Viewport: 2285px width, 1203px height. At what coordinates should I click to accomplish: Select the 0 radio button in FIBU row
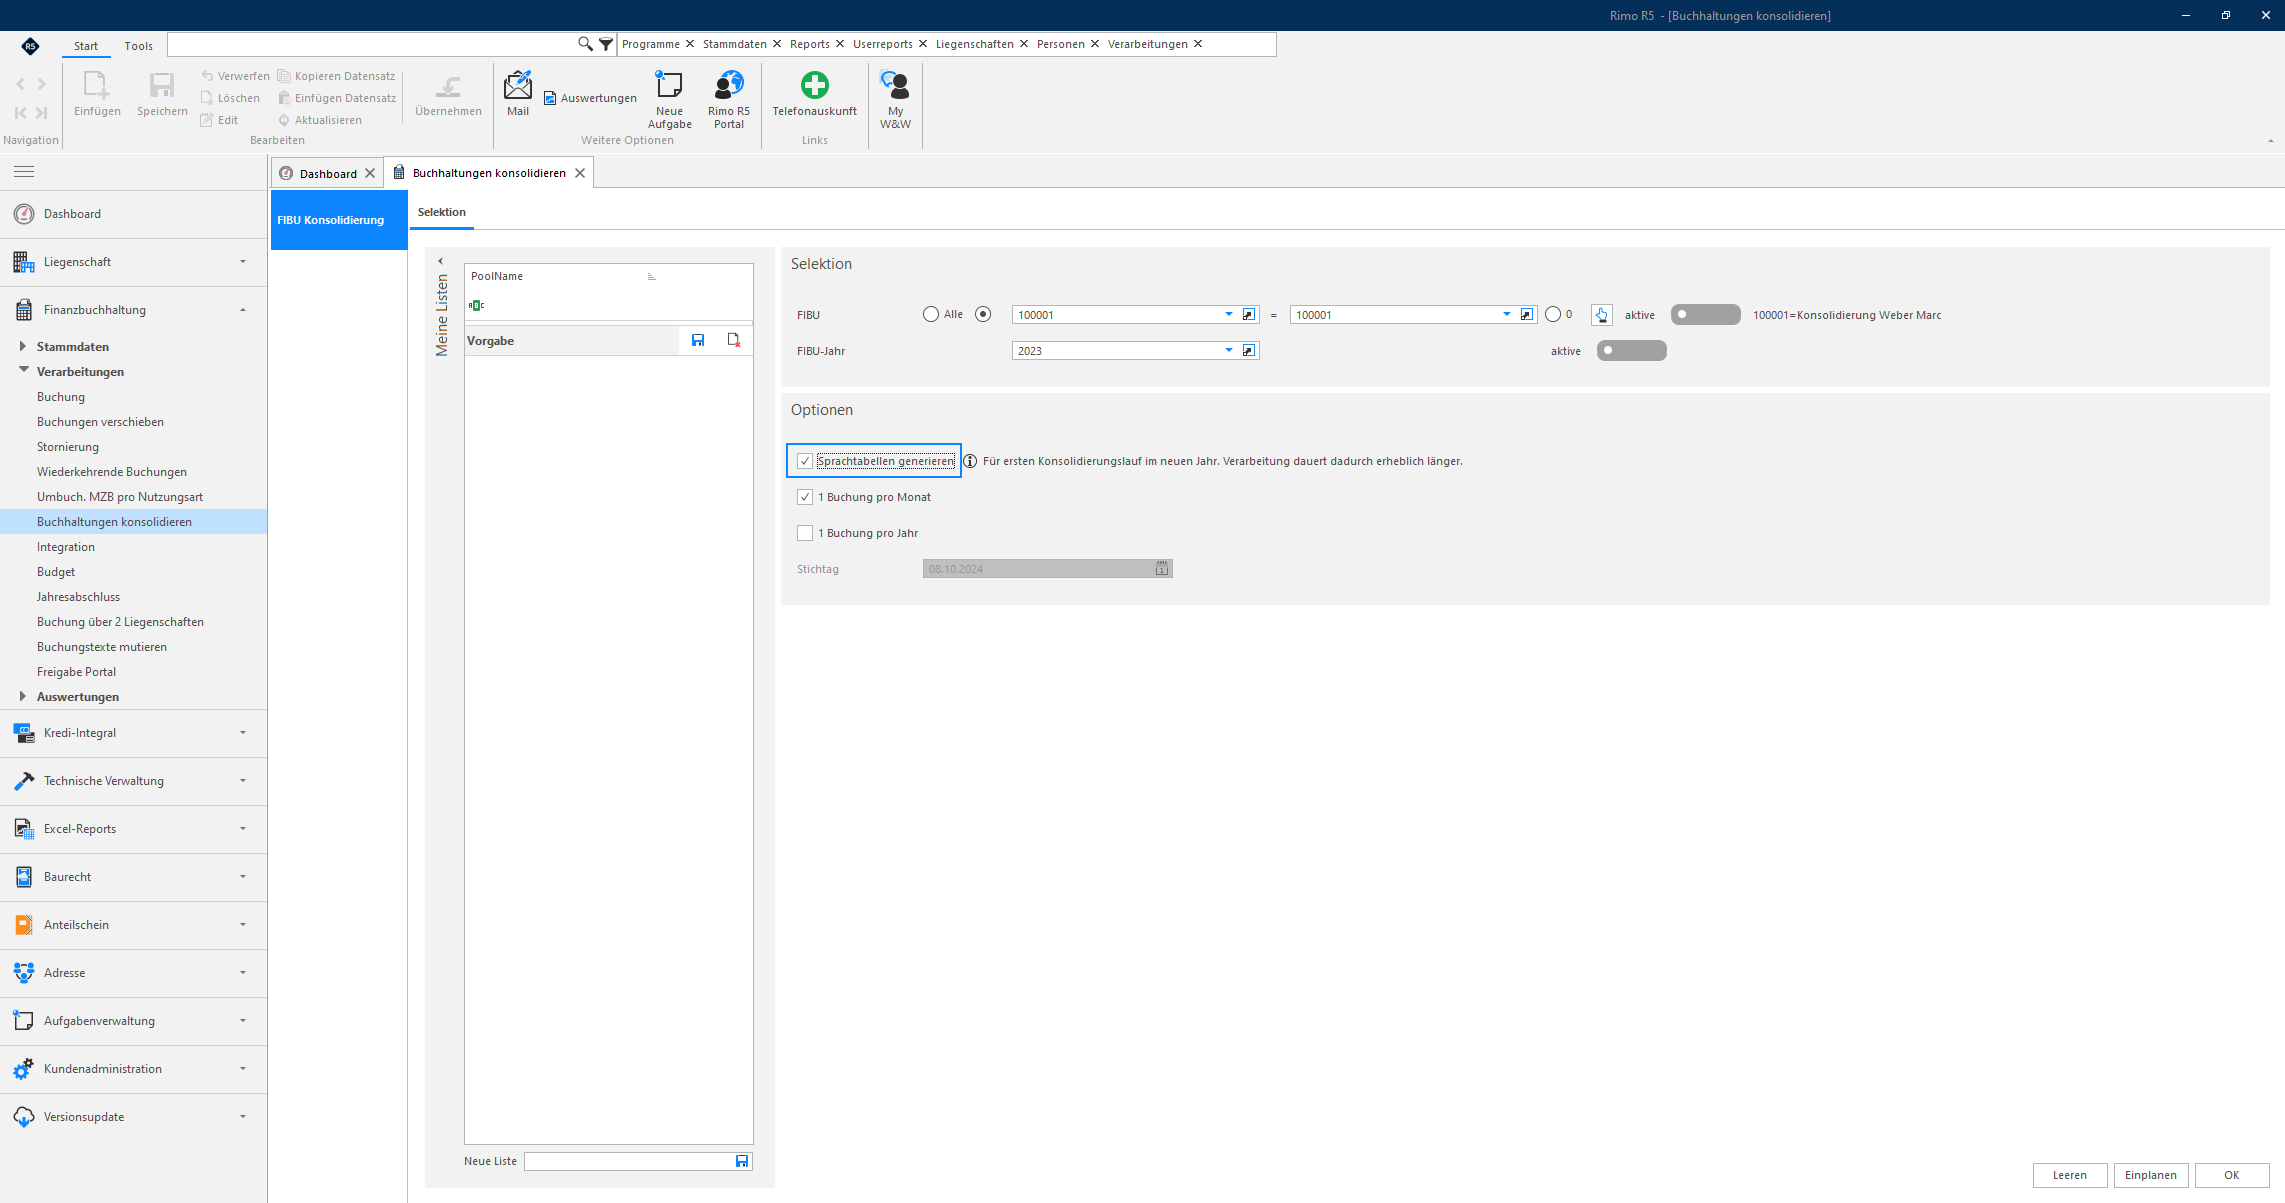tap(1553, 314)
